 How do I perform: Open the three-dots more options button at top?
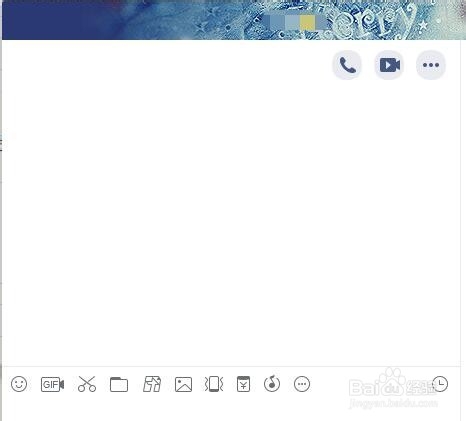click(431, 65)
